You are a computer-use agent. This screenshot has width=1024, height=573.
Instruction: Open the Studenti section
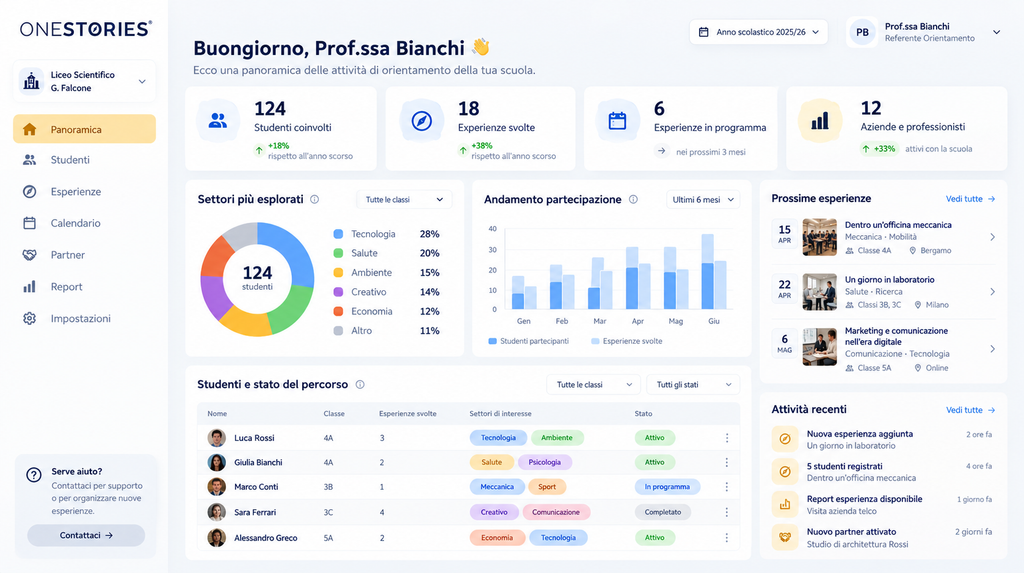[84, 160]
